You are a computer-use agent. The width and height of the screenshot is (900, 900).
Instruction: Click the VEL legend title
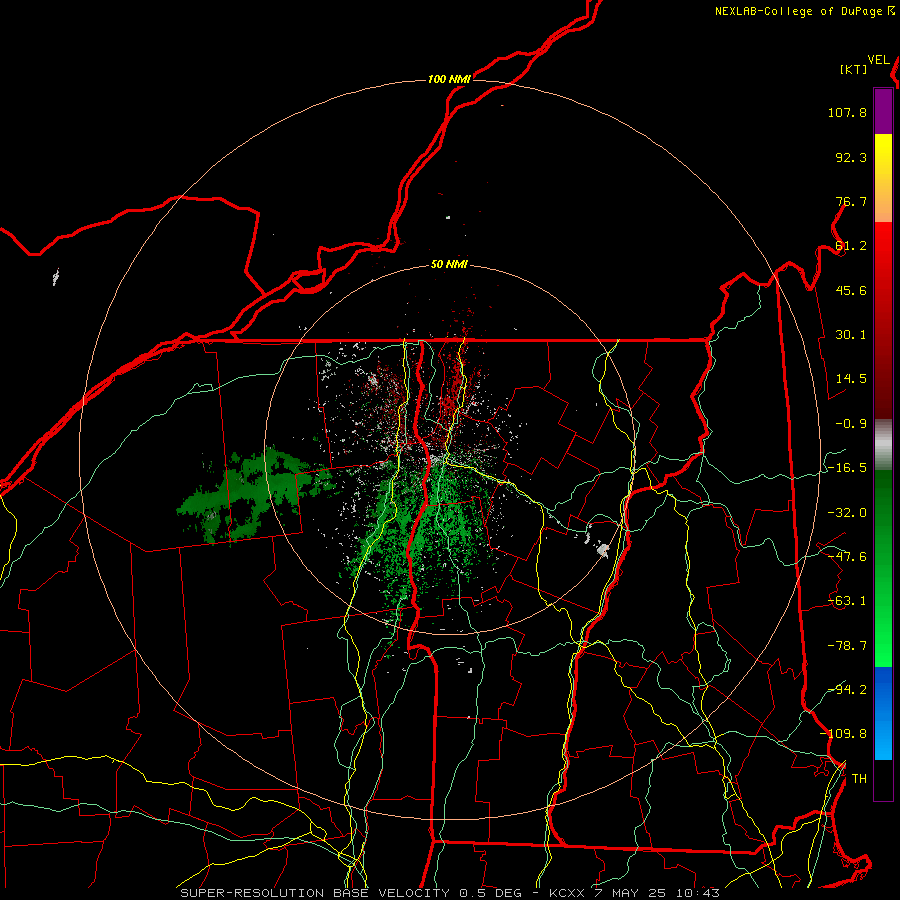point(879,60)
